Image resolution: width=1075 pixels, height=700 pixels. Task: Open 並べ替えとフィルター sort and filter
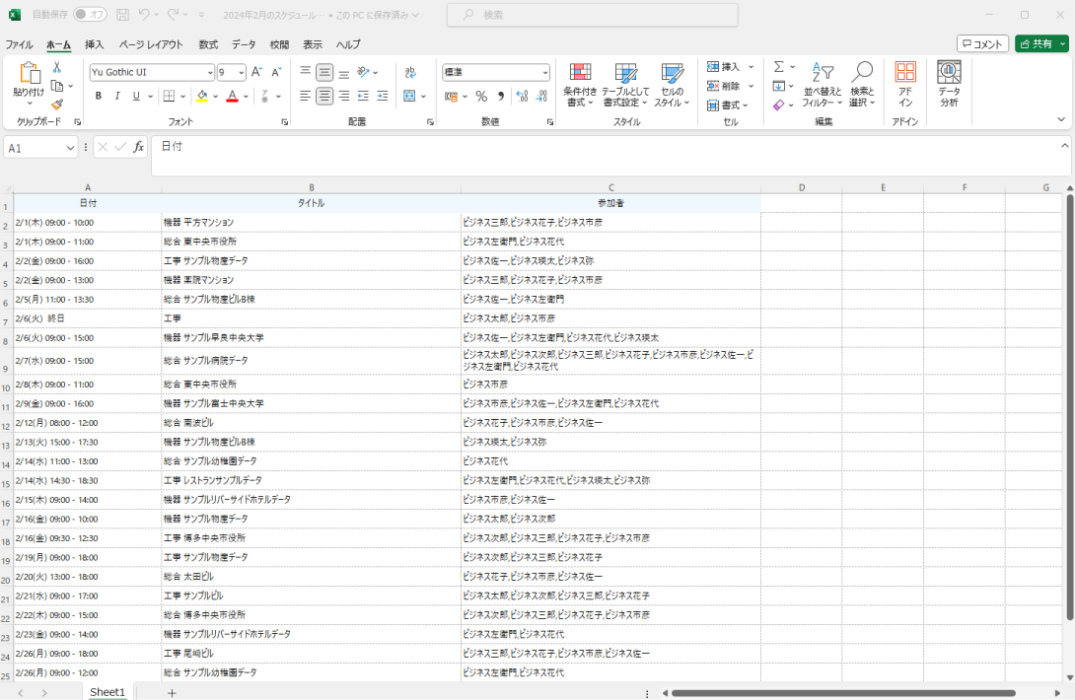822,84
